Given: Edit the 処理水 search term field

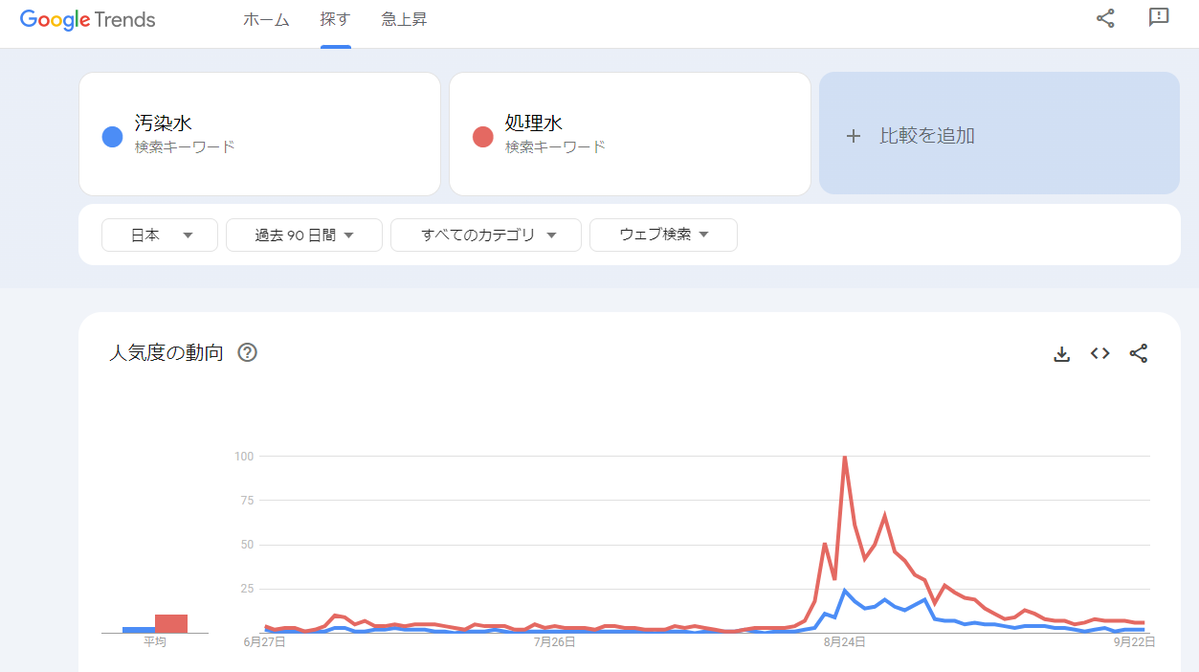Looking at the screenshot, I should [640, 124].
